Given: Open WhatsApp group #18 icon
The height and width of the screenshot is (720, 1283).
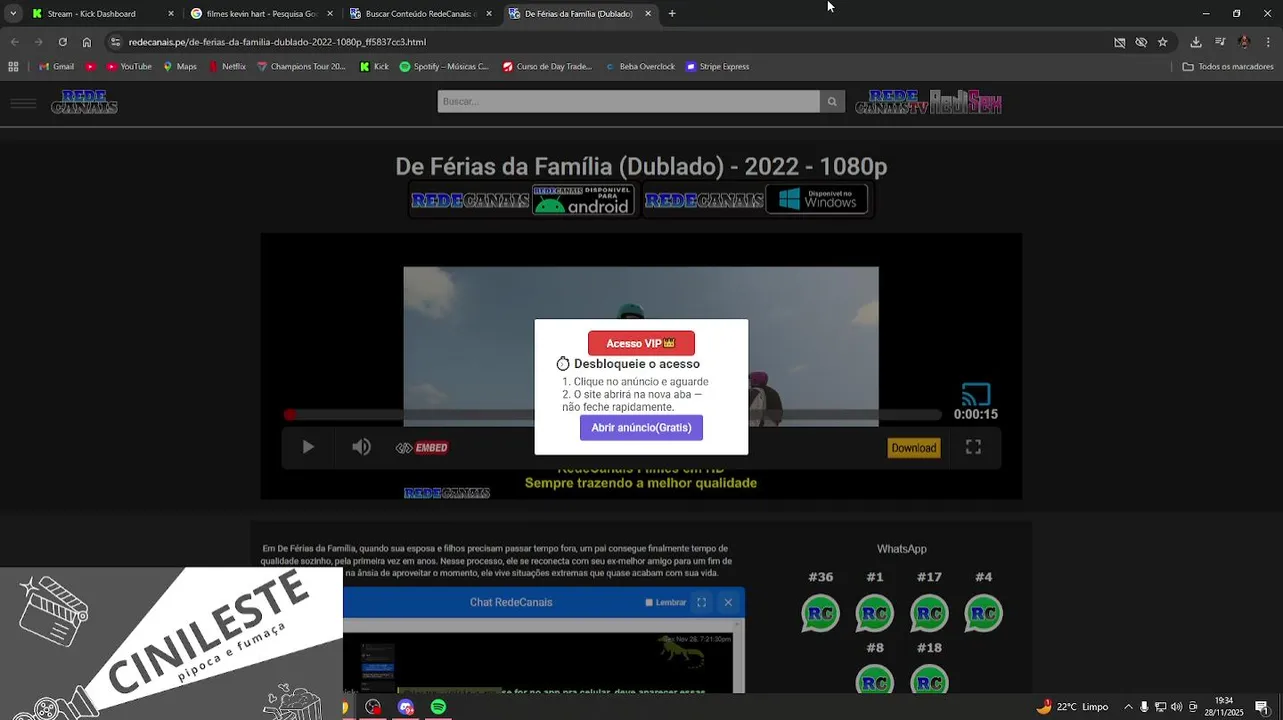Looking at the screenshot, I should click(x=929, y=681).
